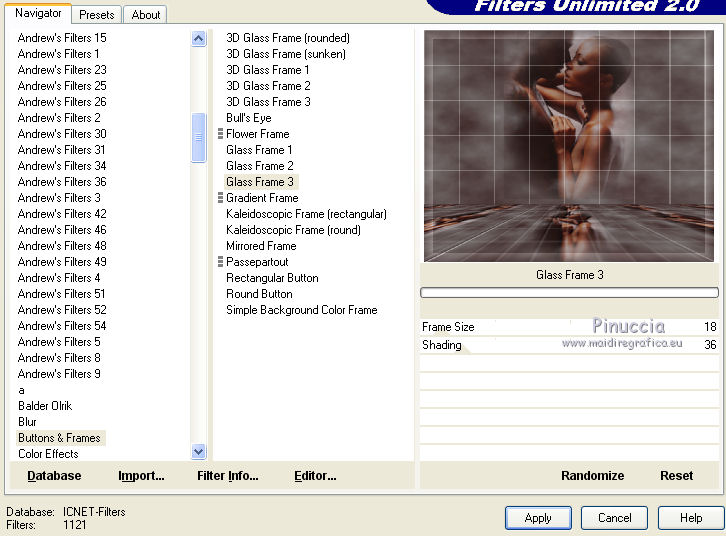This screenshot has height=536, width=726.
Task: Select Andrew's Filters 9 category
Action: [59, 374]
